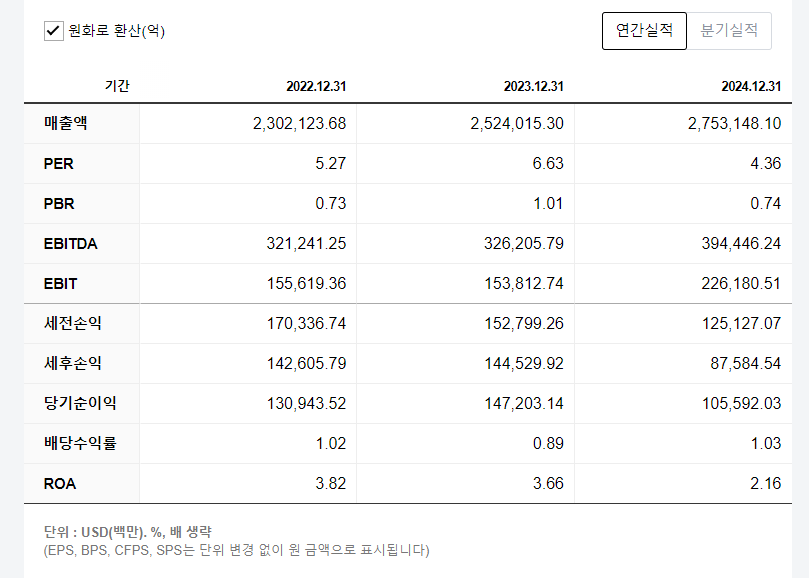The image size is (809, 578).
Task: Select the 세후손익 row label
Action: (73, 363)
